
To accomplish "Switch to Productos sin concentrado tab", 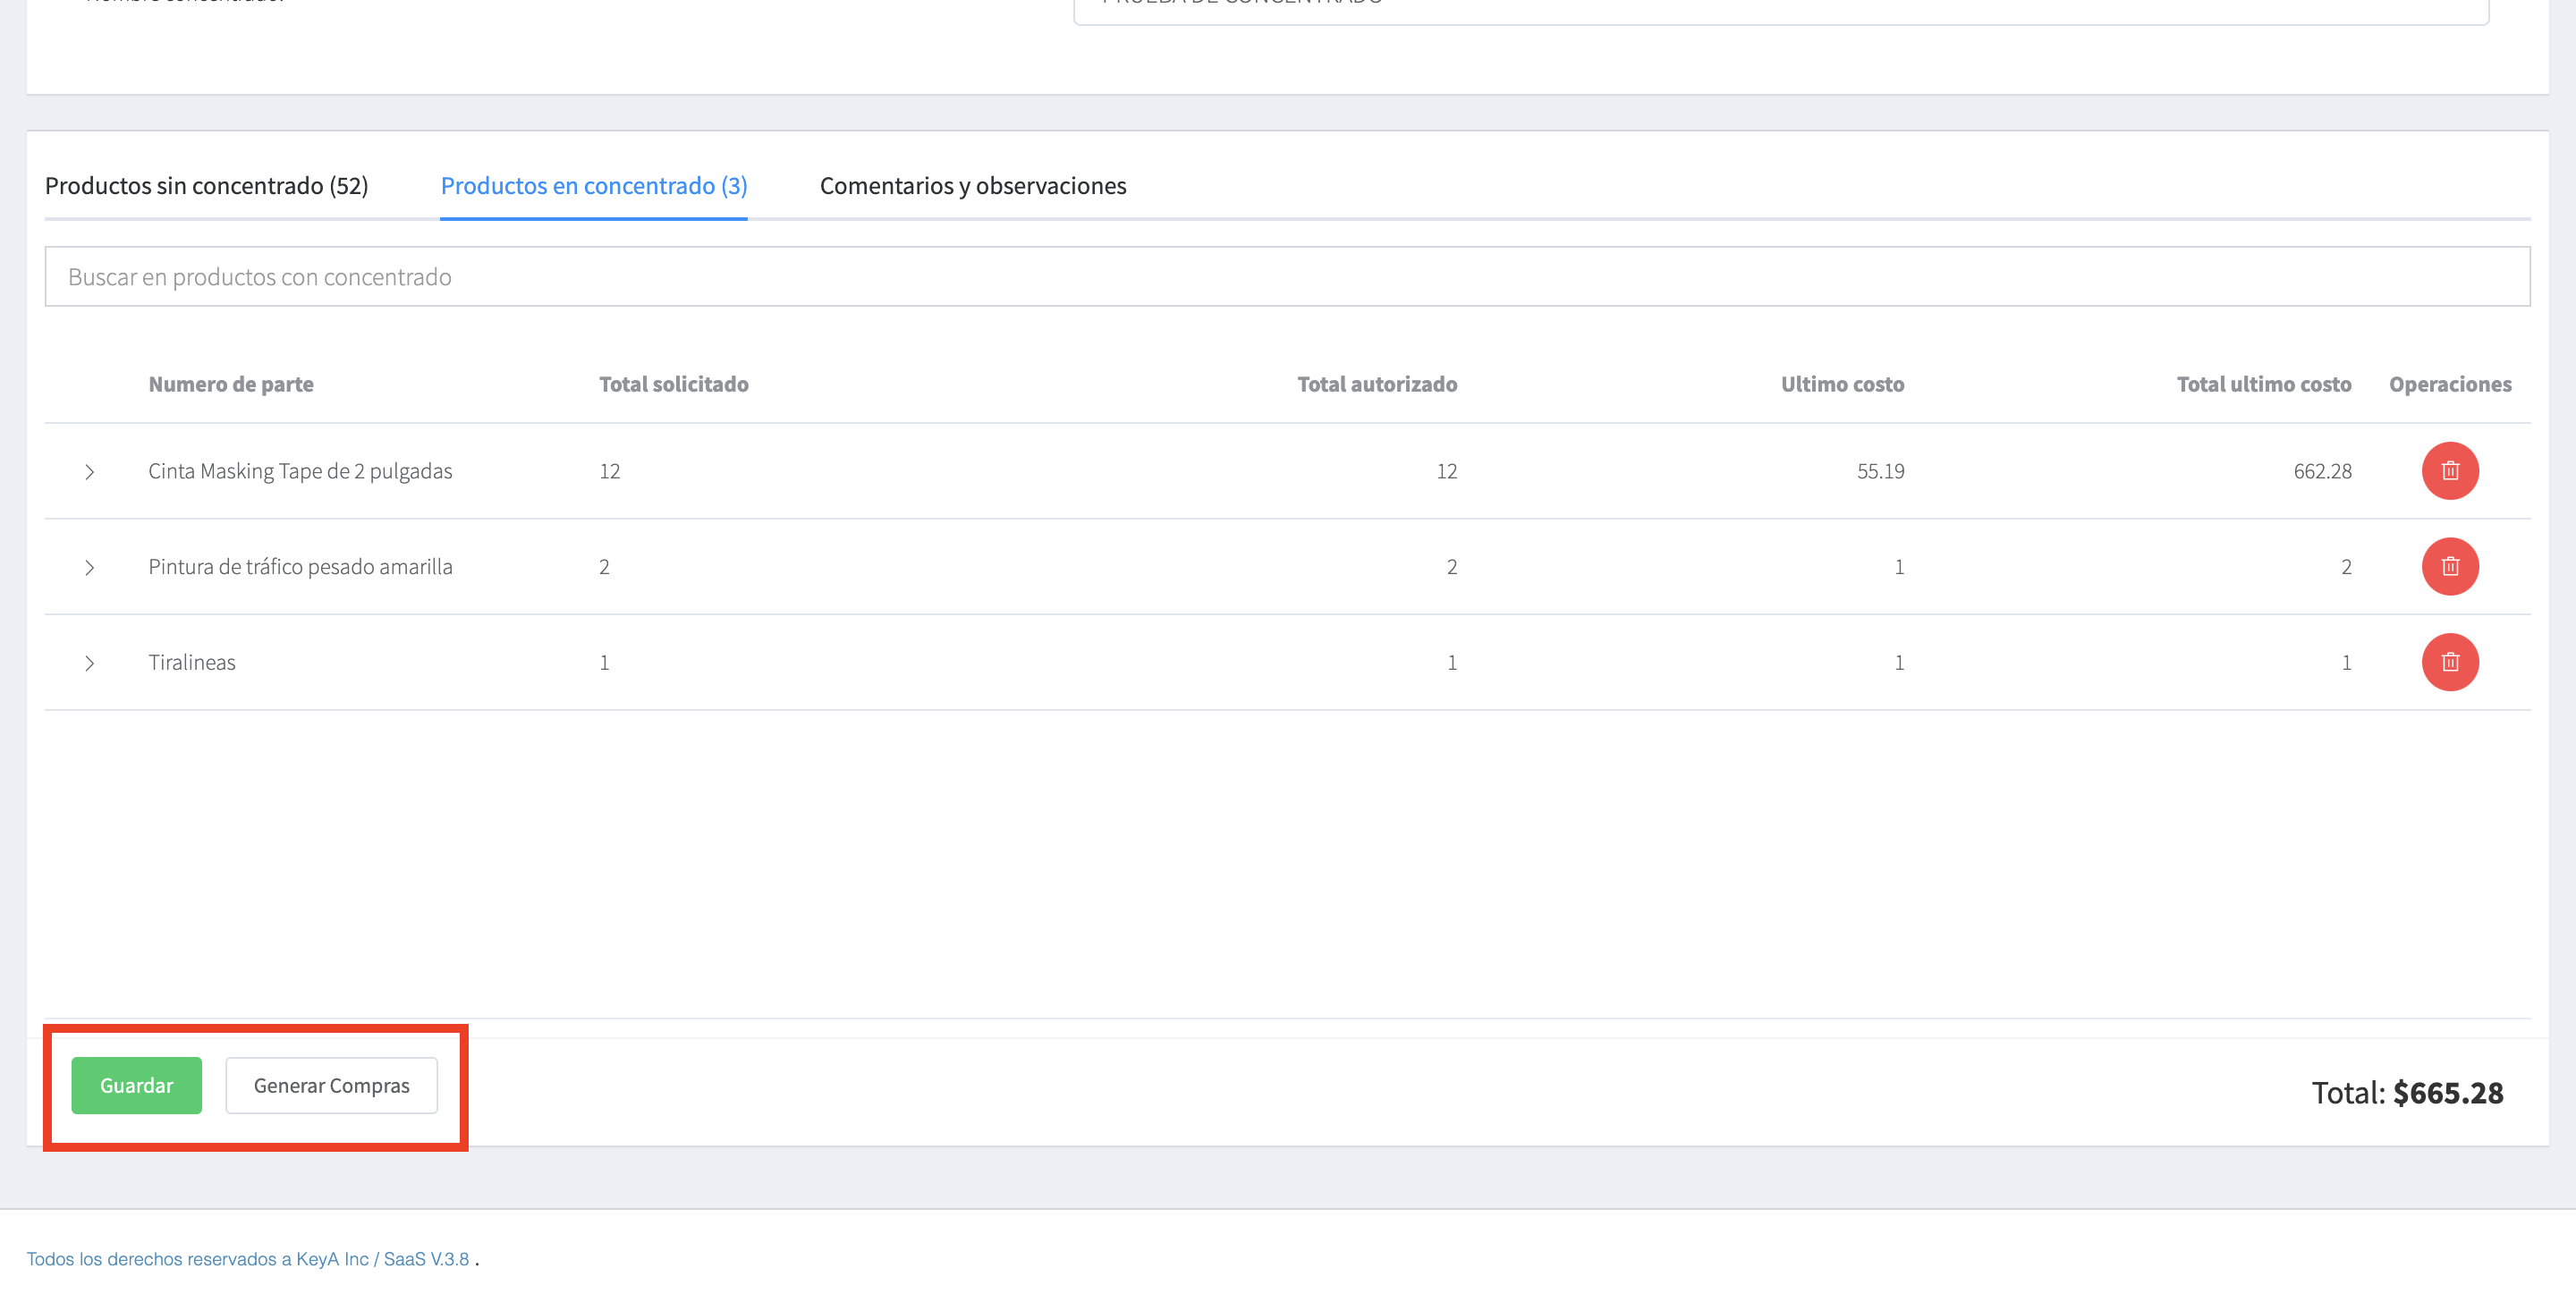I will [x=206, y=186].
